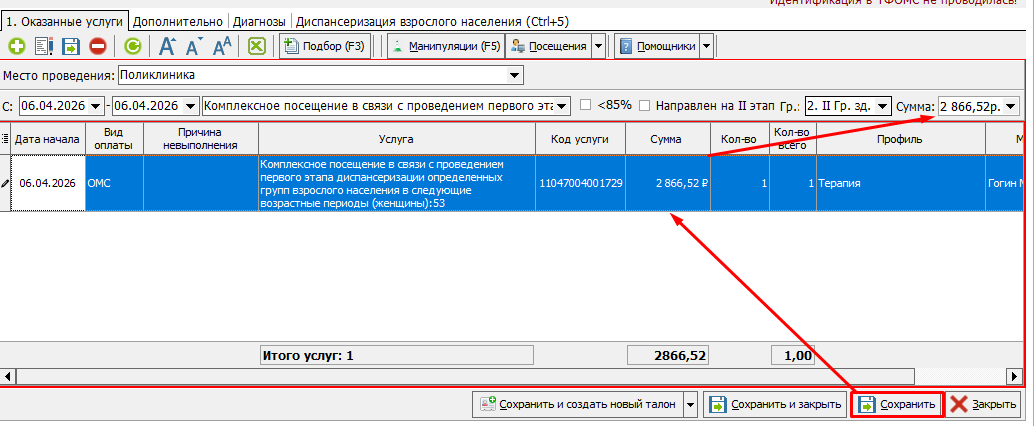Click the green add service icon
The height and width of the screenshot is (426, 1034).
pos(17,46)
